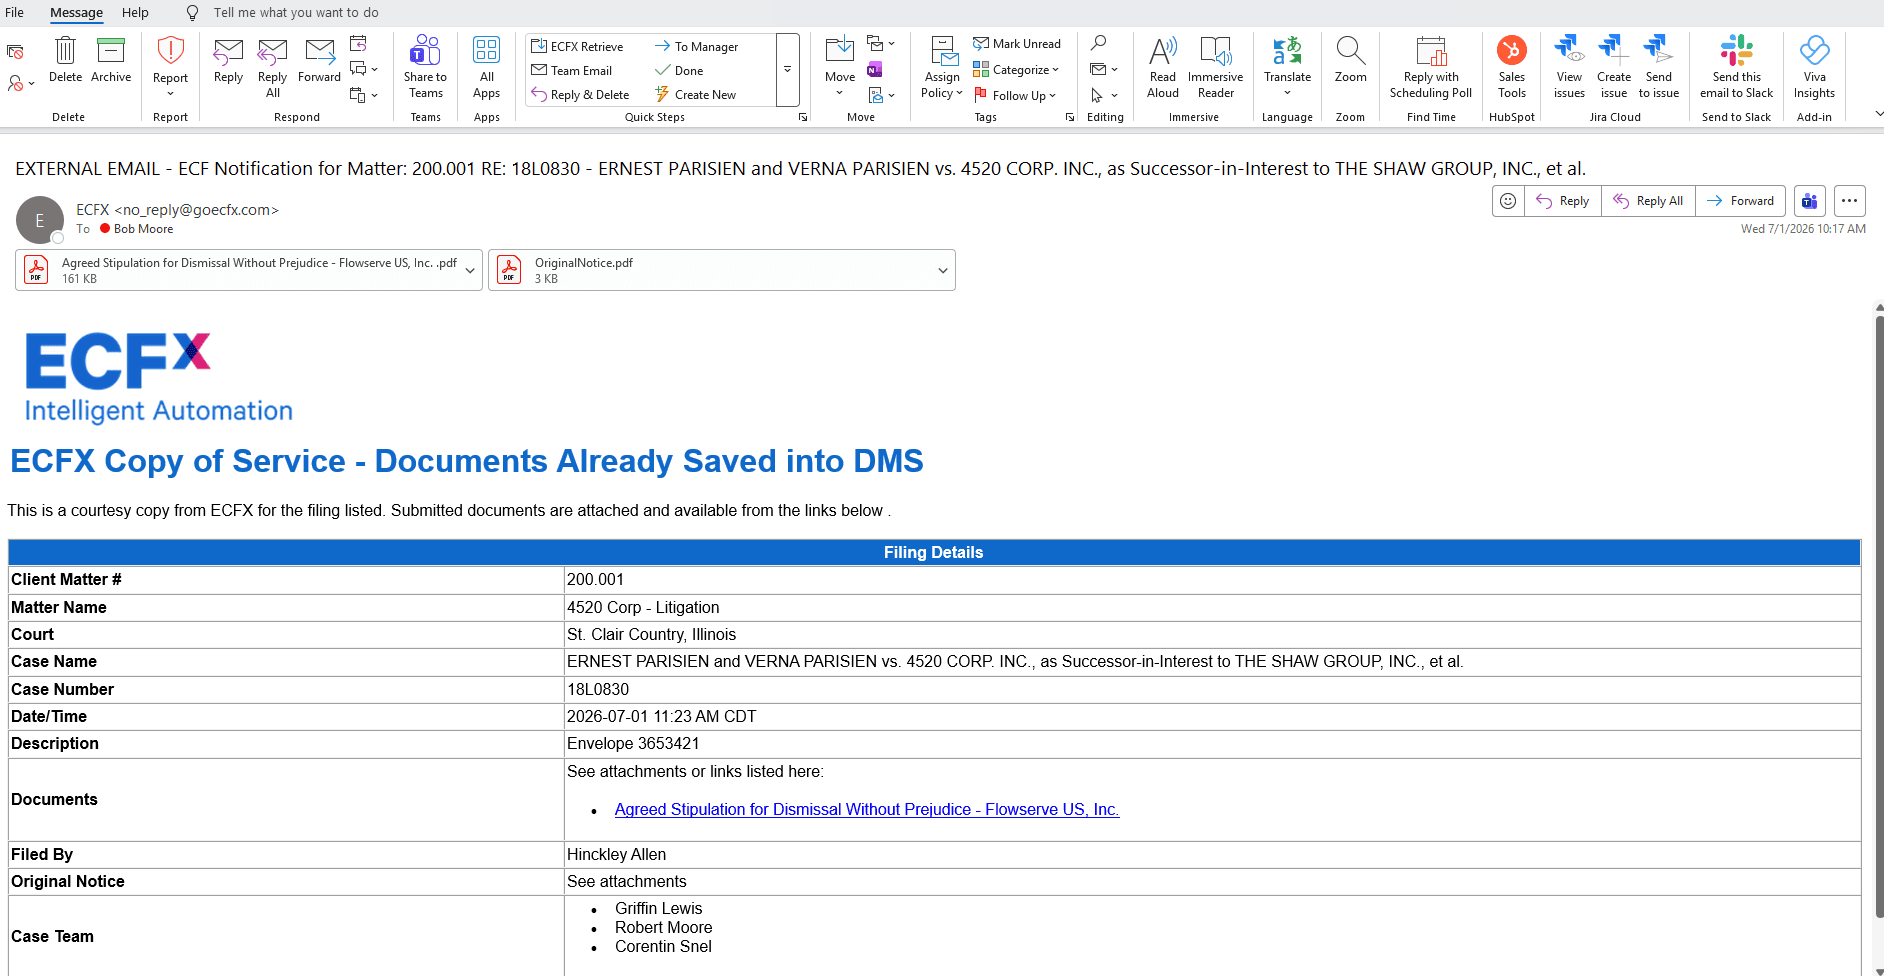Screen dimensions: 1884x976
Task: Run the To Manager quick step
Action: (696, 46)
